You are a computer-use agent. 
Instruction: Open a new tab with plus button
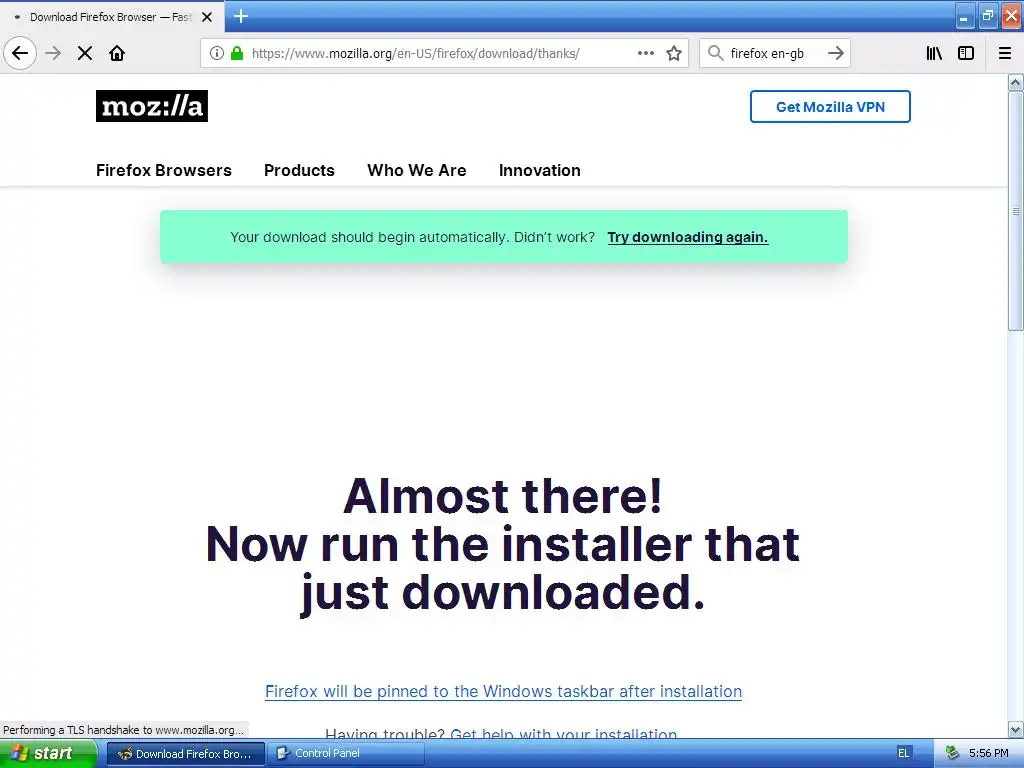(241, 16)
